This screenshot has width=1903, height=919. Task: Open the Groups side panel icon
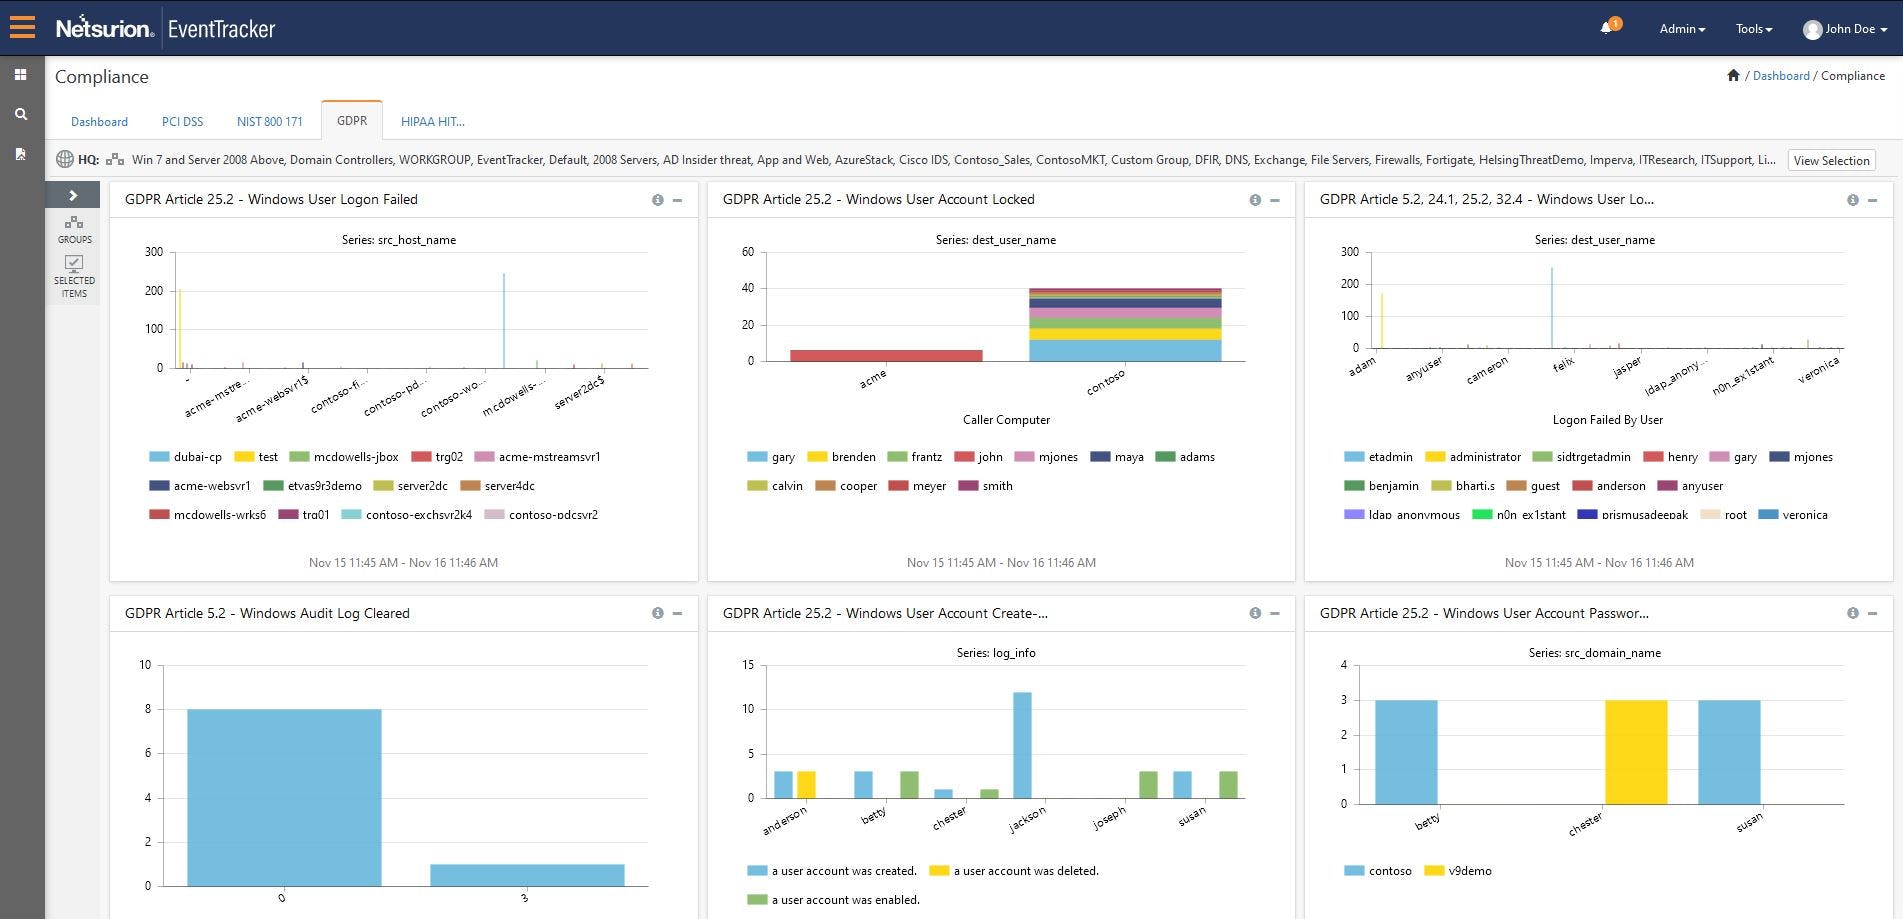pos(74,229)
